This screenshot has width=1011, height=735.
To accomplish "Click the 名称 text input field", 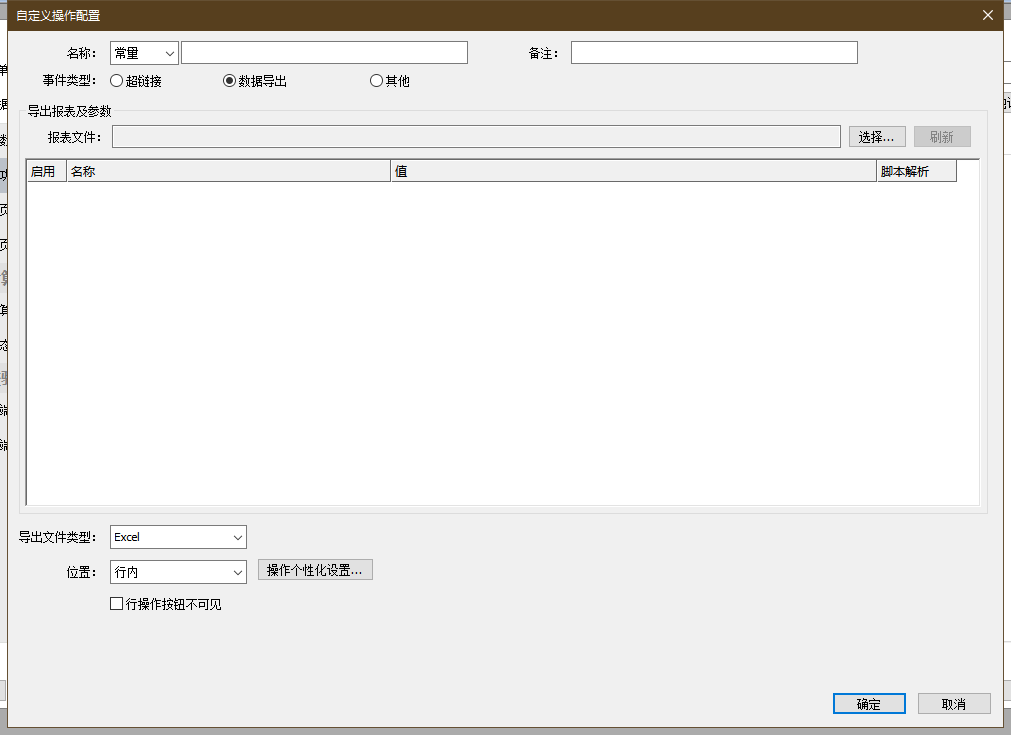I will click(324, 53).
